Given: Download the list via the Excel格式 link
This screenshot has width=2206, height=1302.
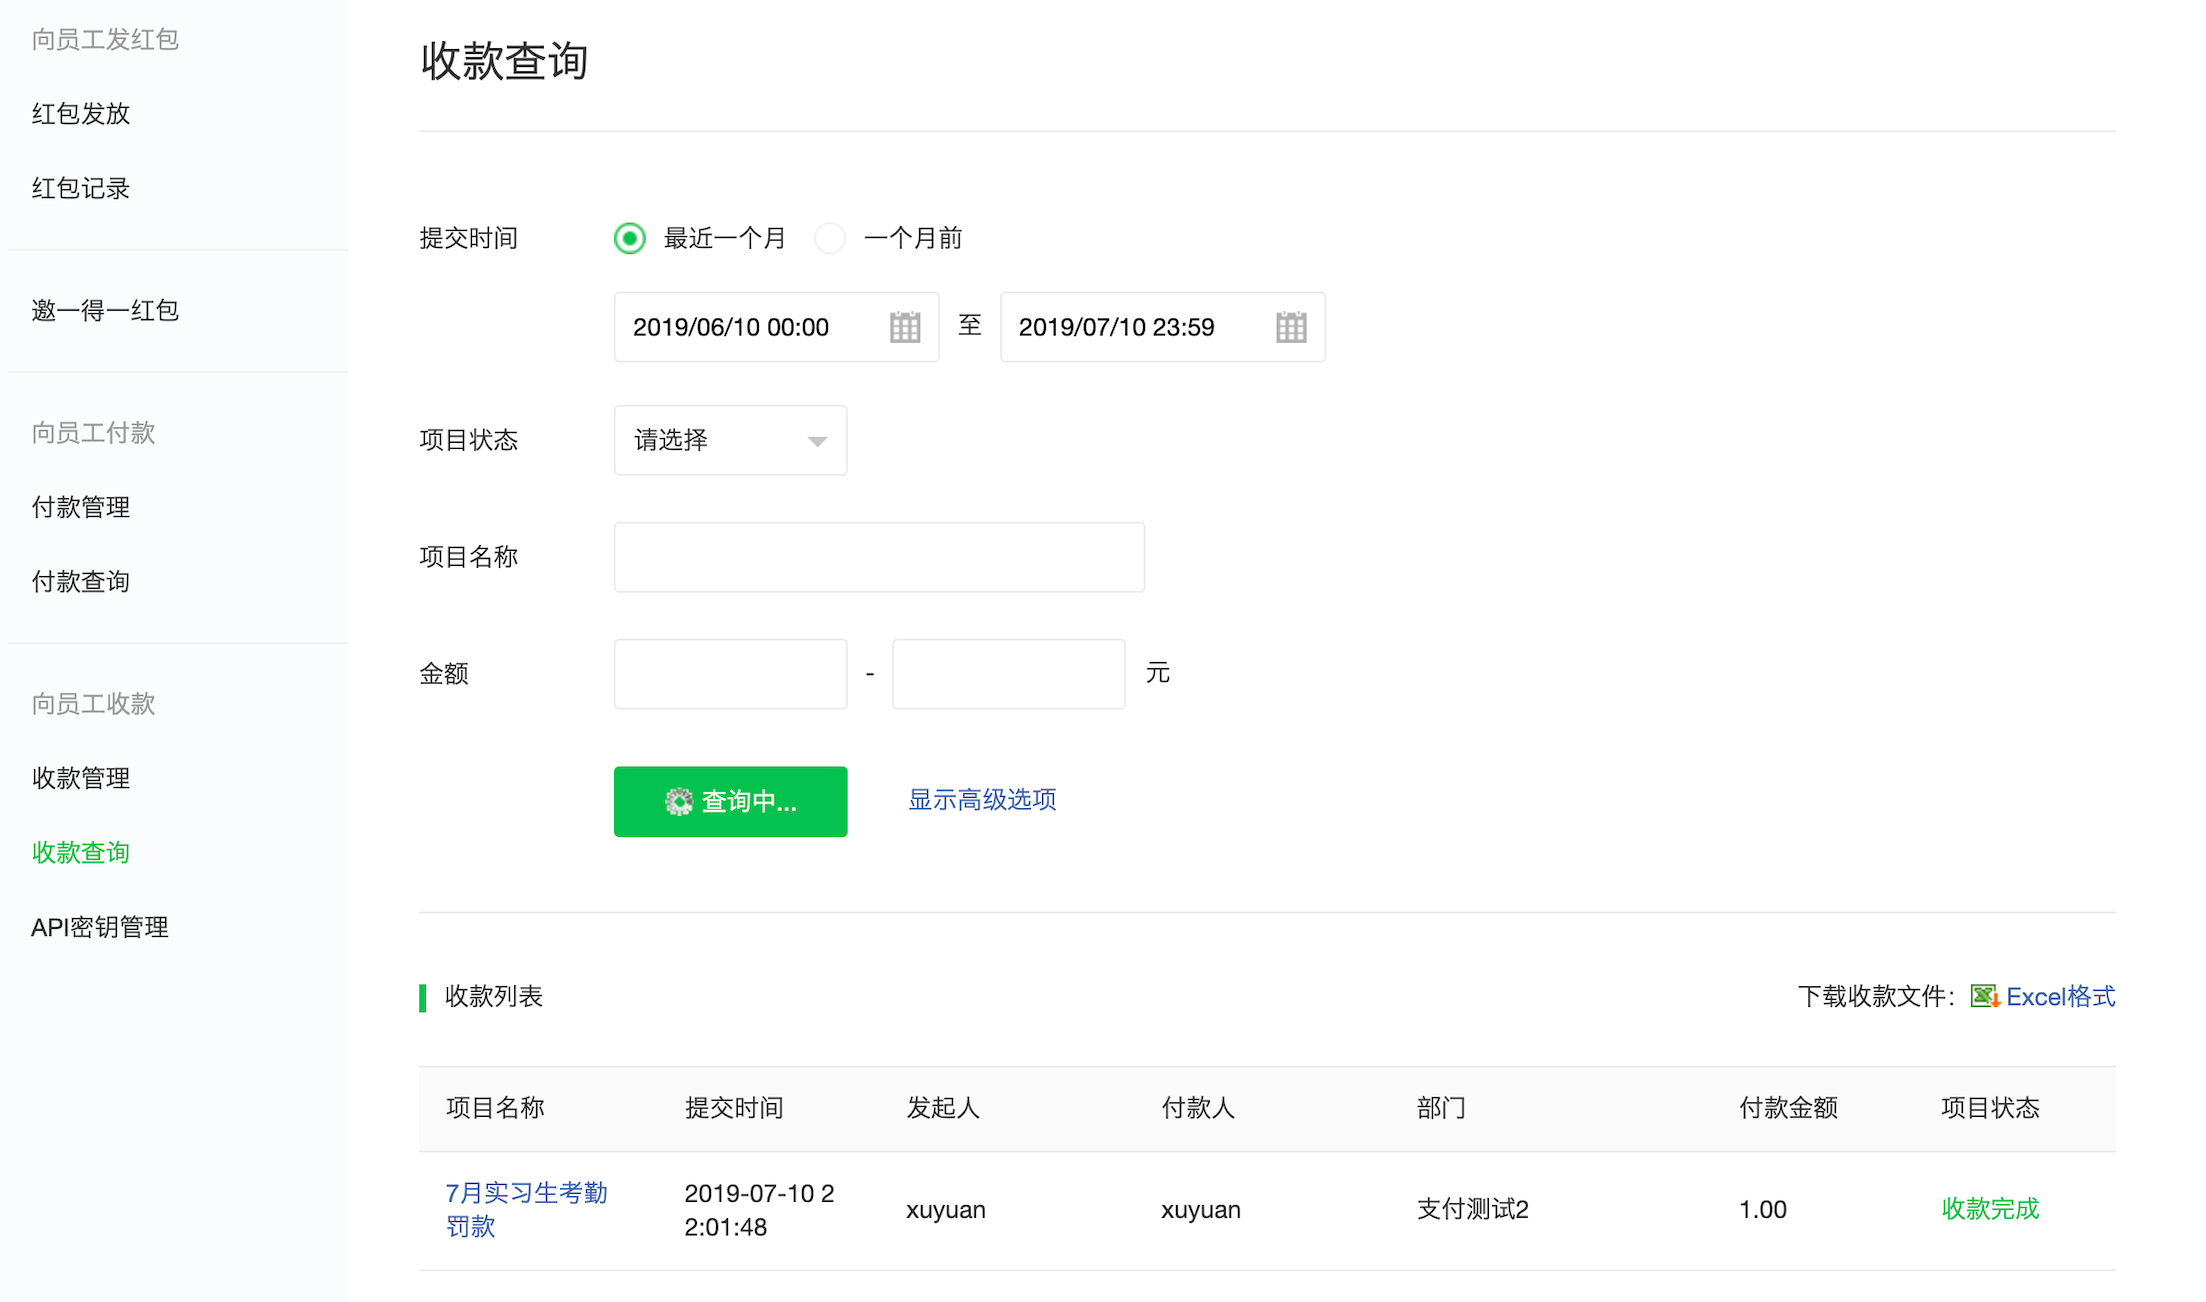Looking at the screenshot, I should coord(2060,996).
